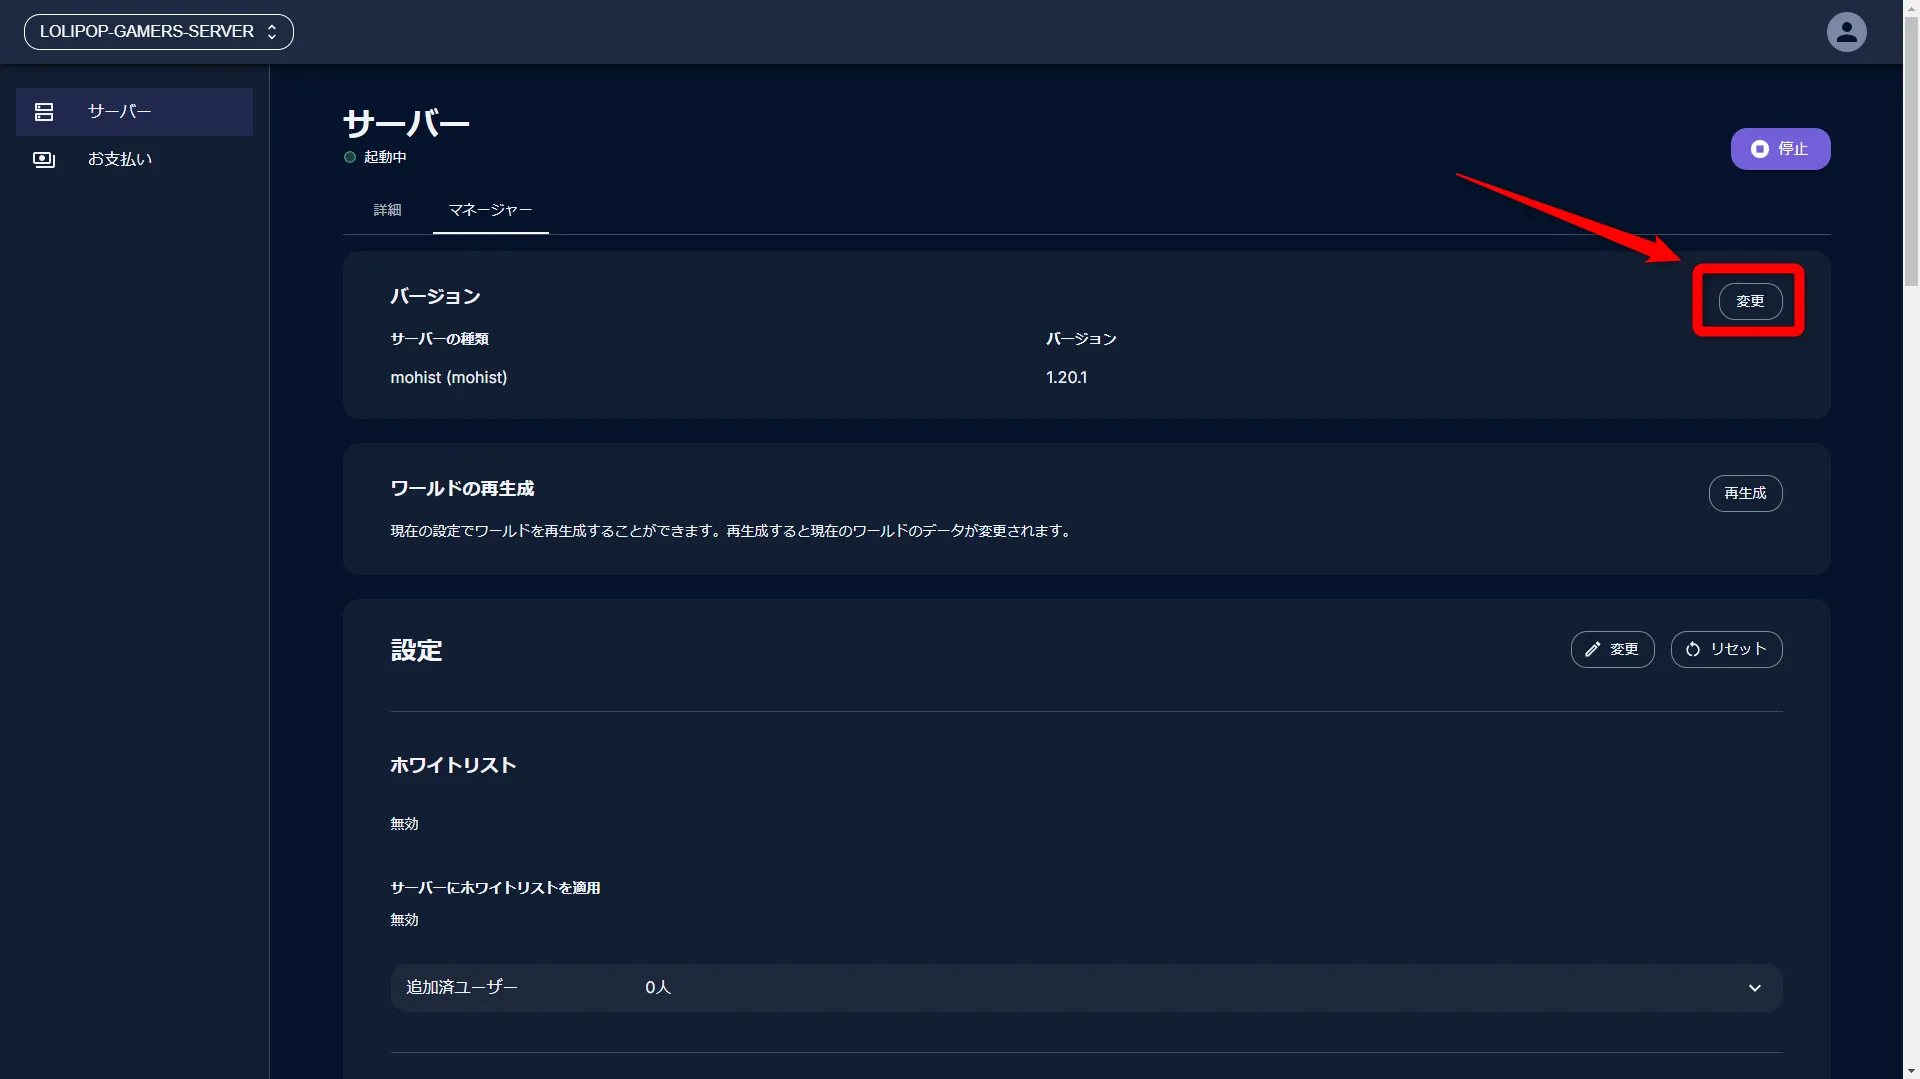The image size is (1920, 1079).
Task: Click the 0人 user count
Action: (658, 987)
